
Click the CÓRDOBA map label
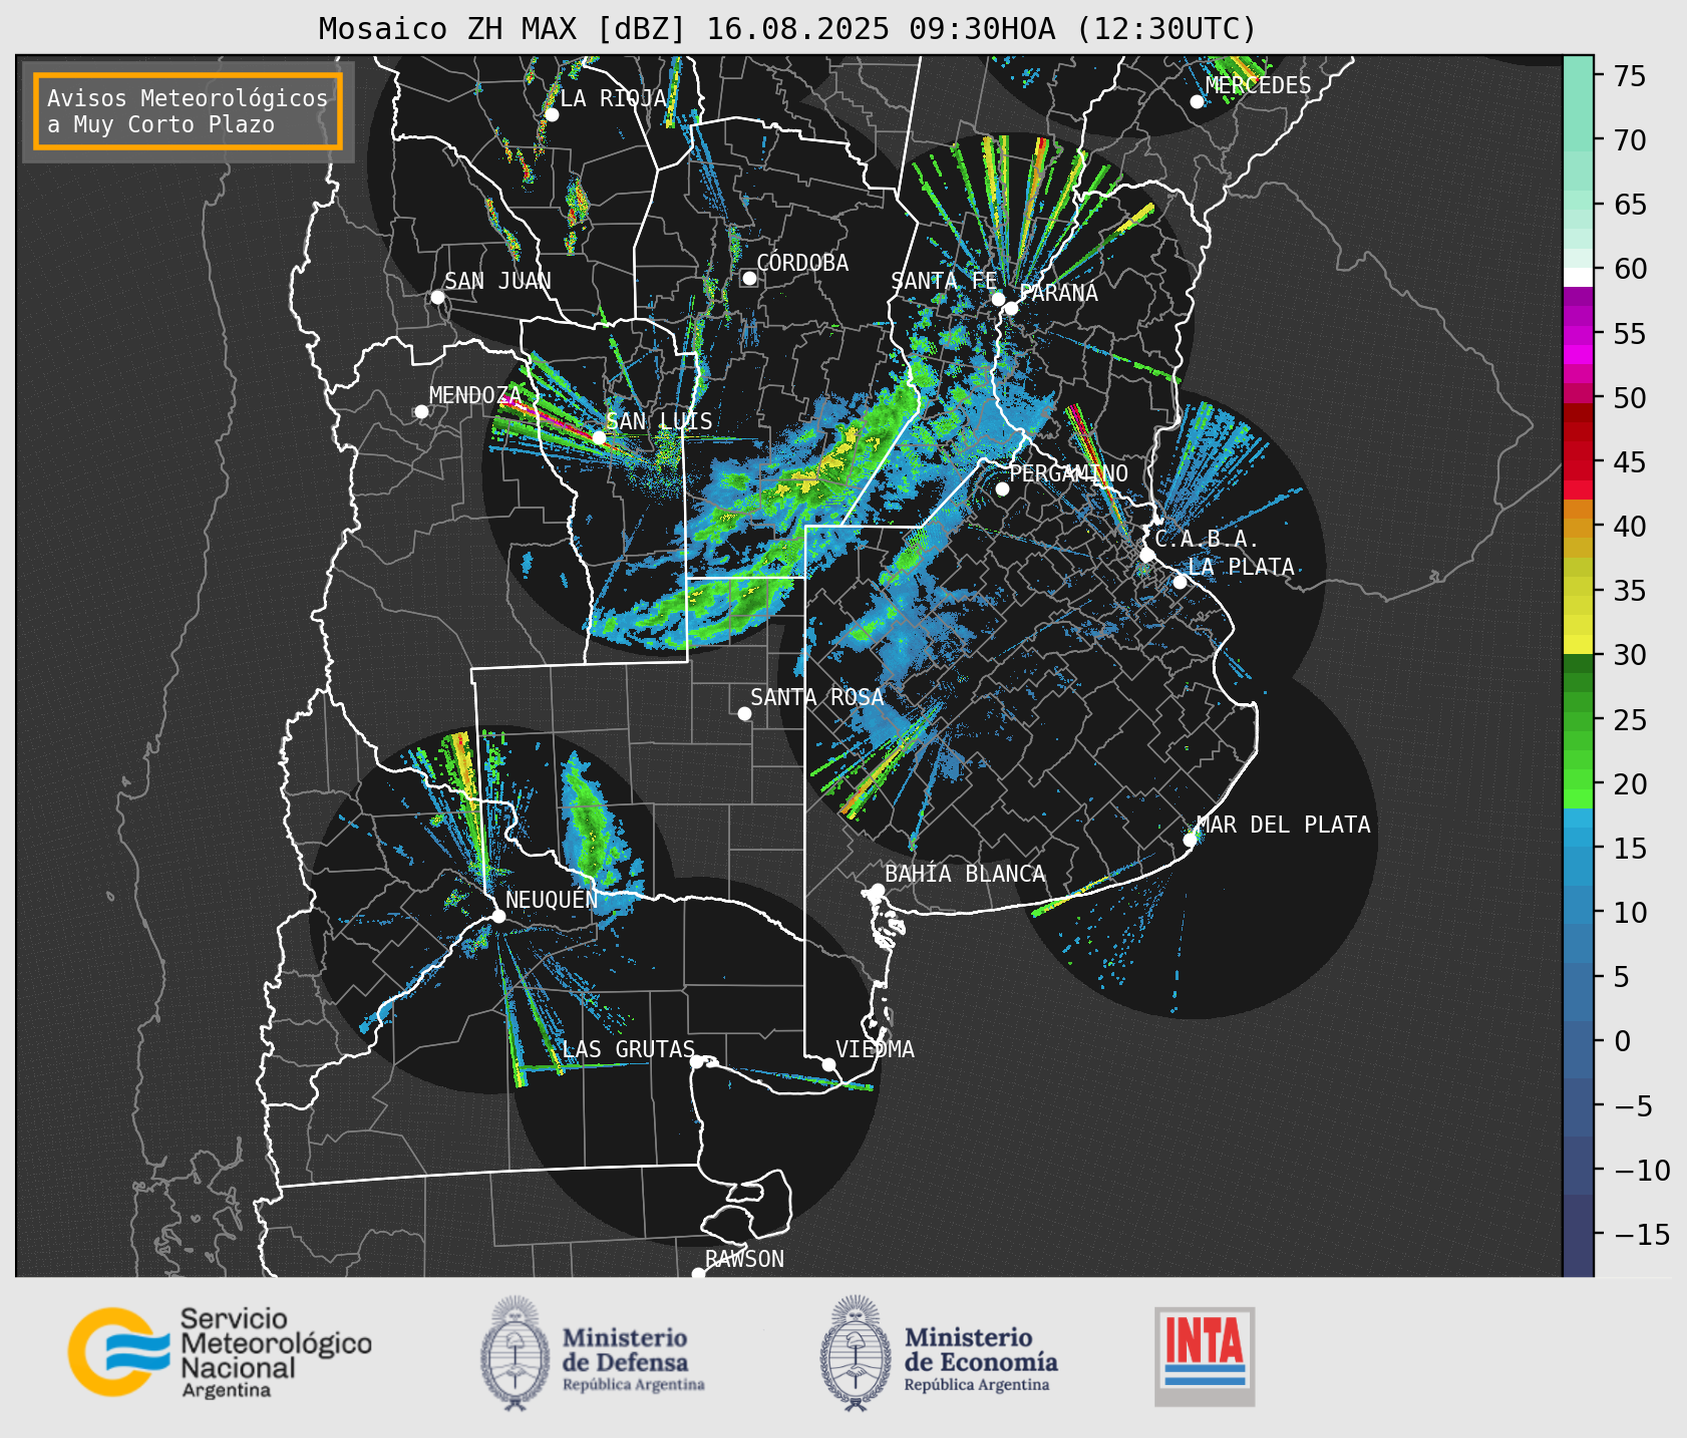click(802, 262)
